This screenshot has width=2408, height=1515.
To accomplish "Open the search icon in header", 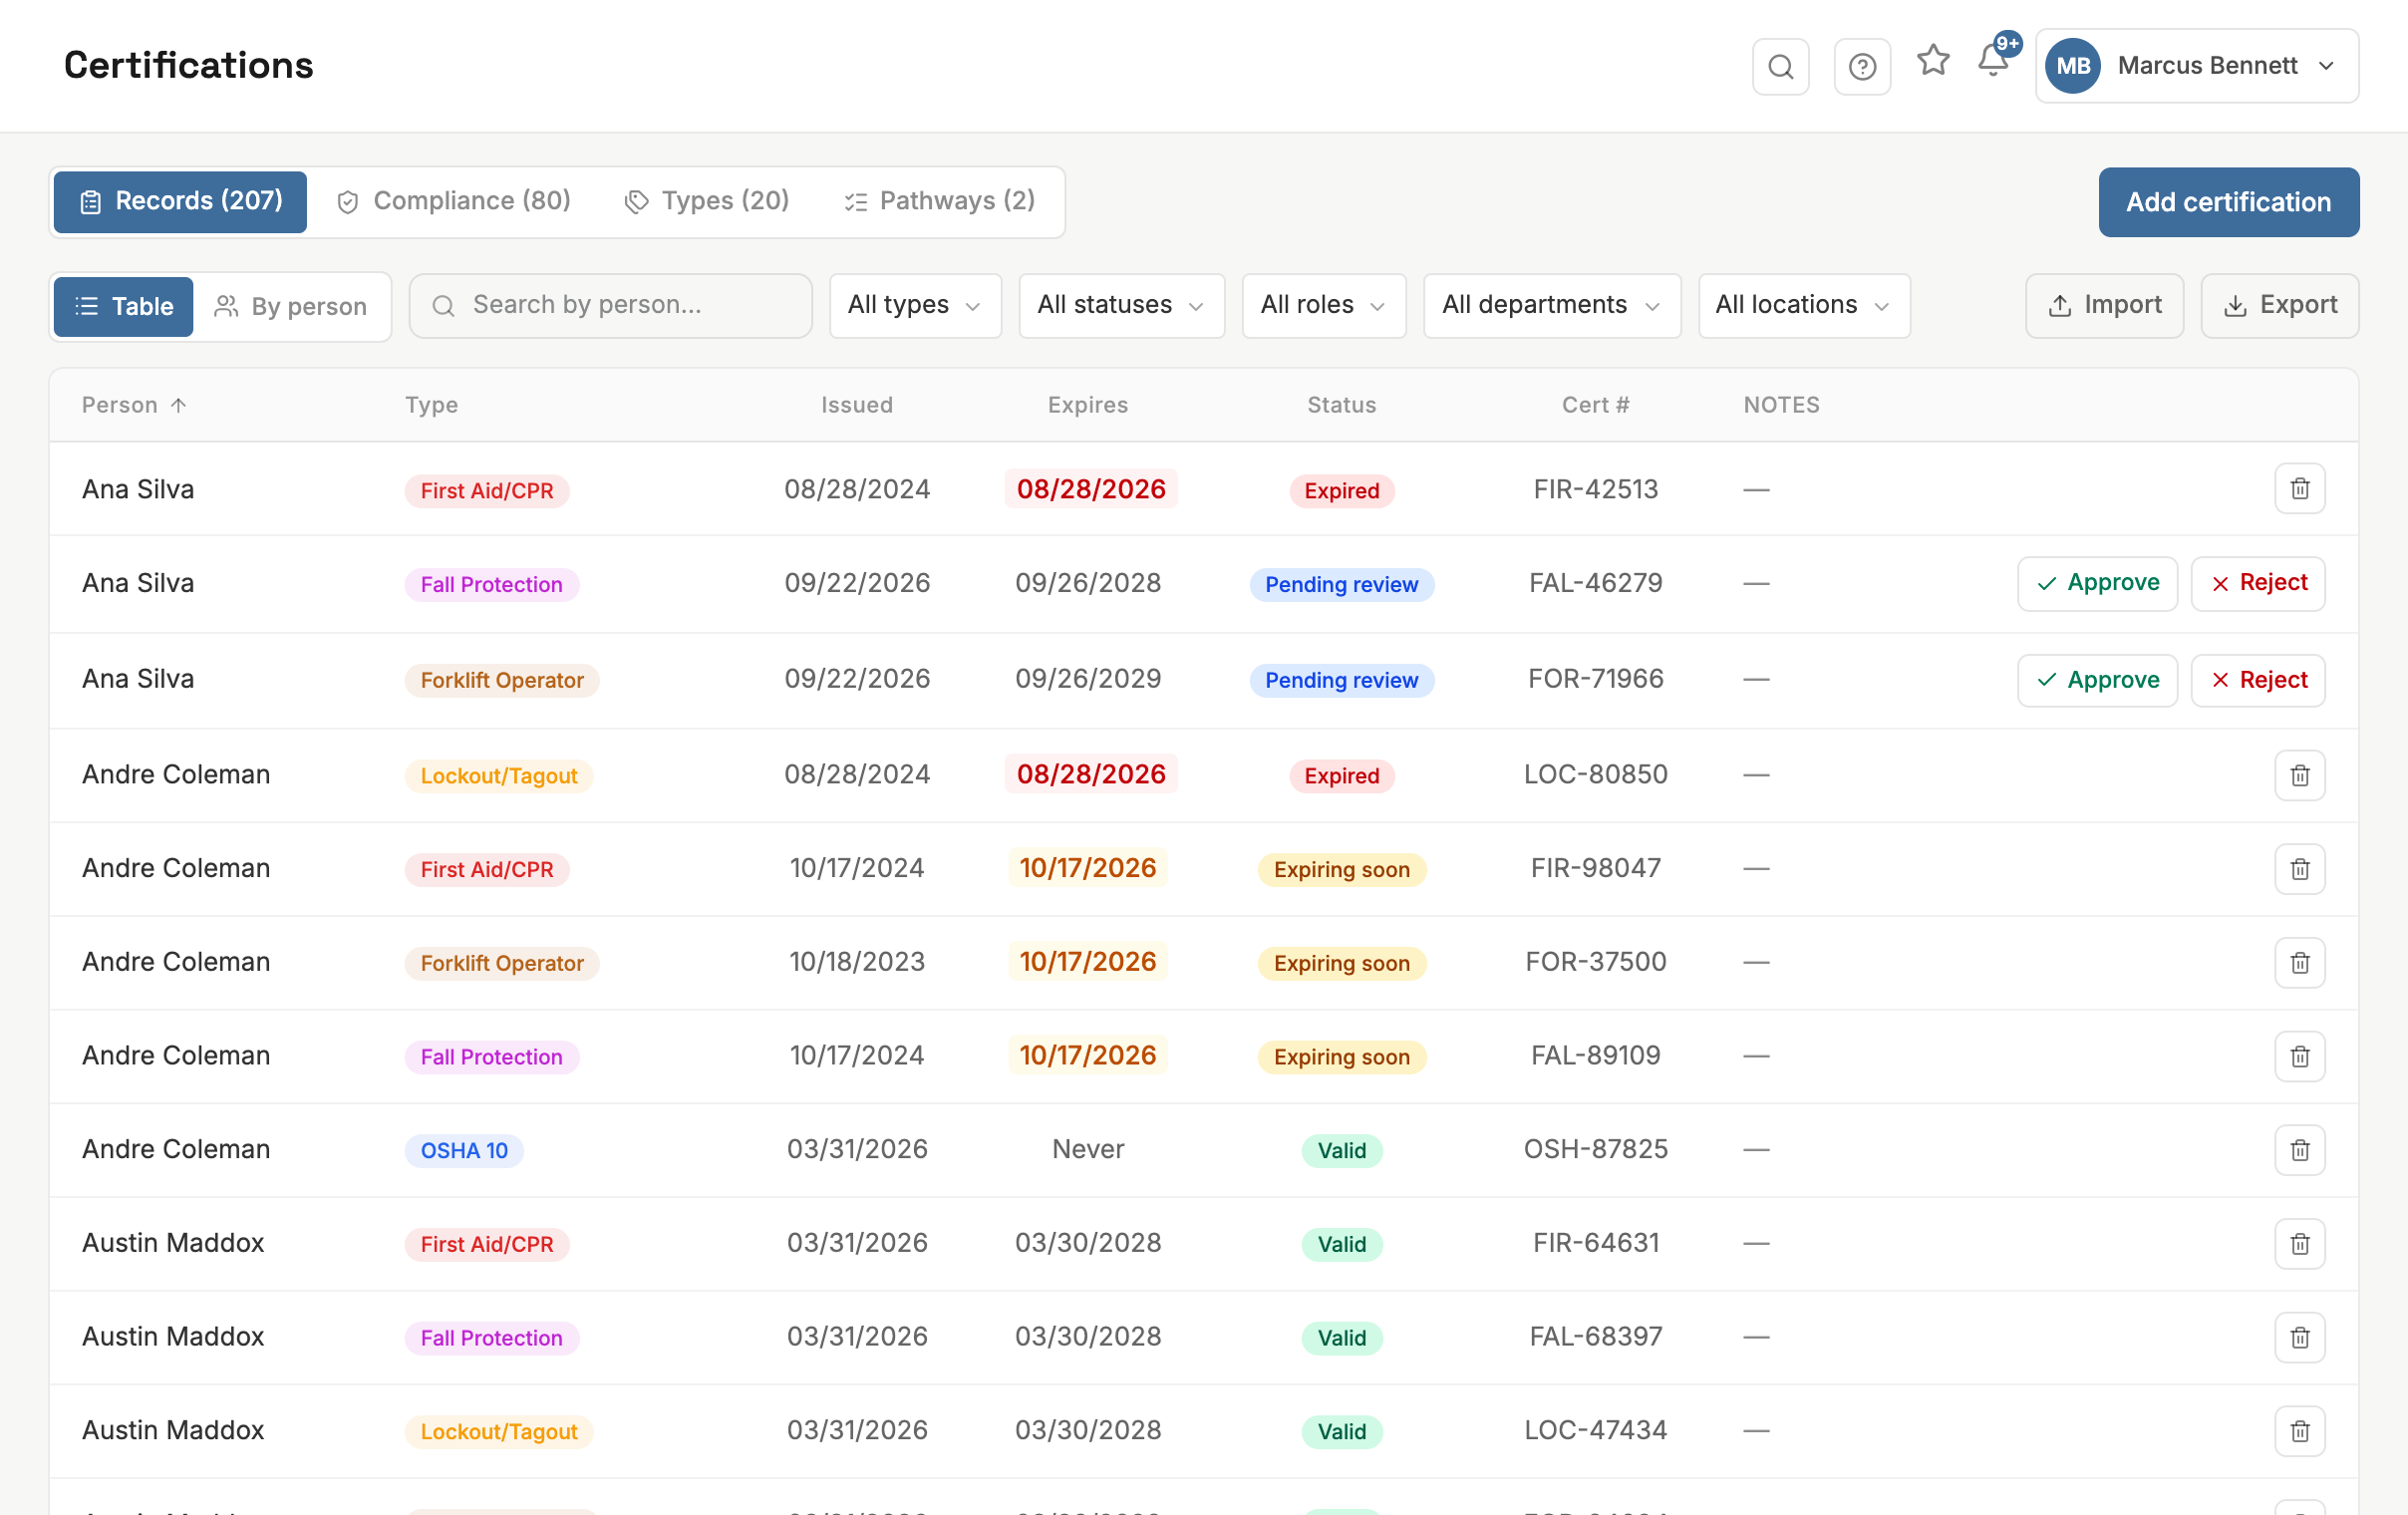I will tap(1780, 66).
